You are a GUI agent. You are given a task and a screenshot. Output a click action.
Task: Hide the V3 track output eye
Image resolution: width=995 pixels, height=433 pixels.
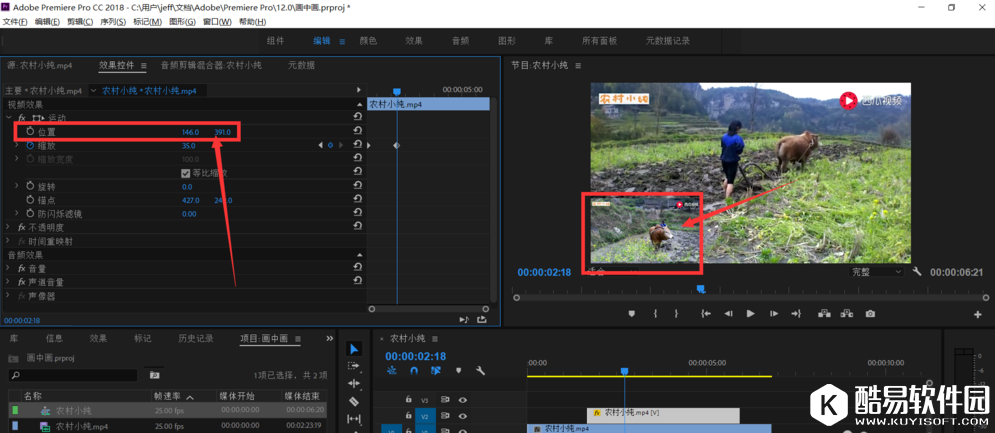(462, 400)
